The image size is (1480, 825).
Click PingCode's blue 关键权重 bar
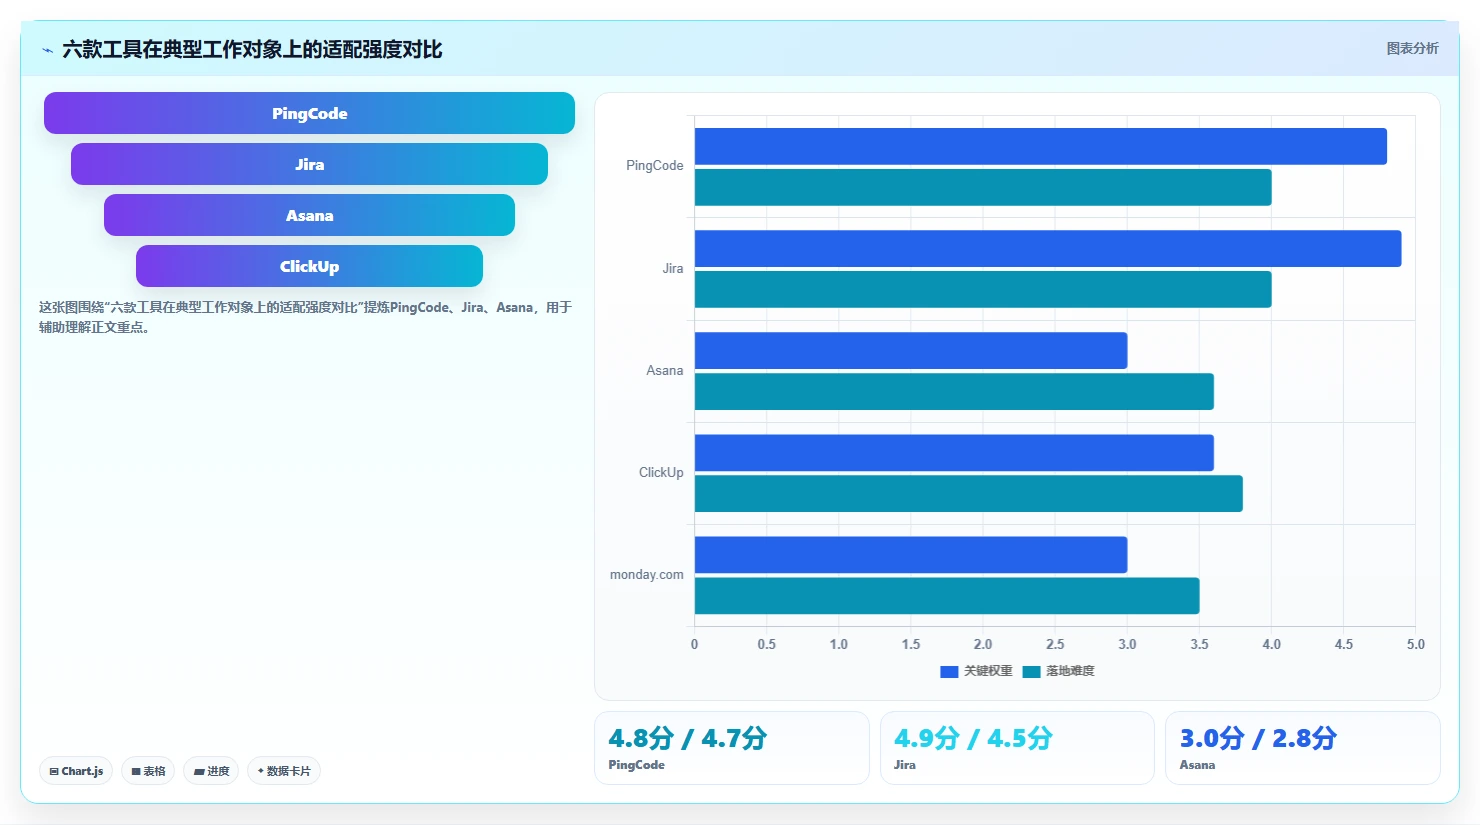coord(1040,146)
